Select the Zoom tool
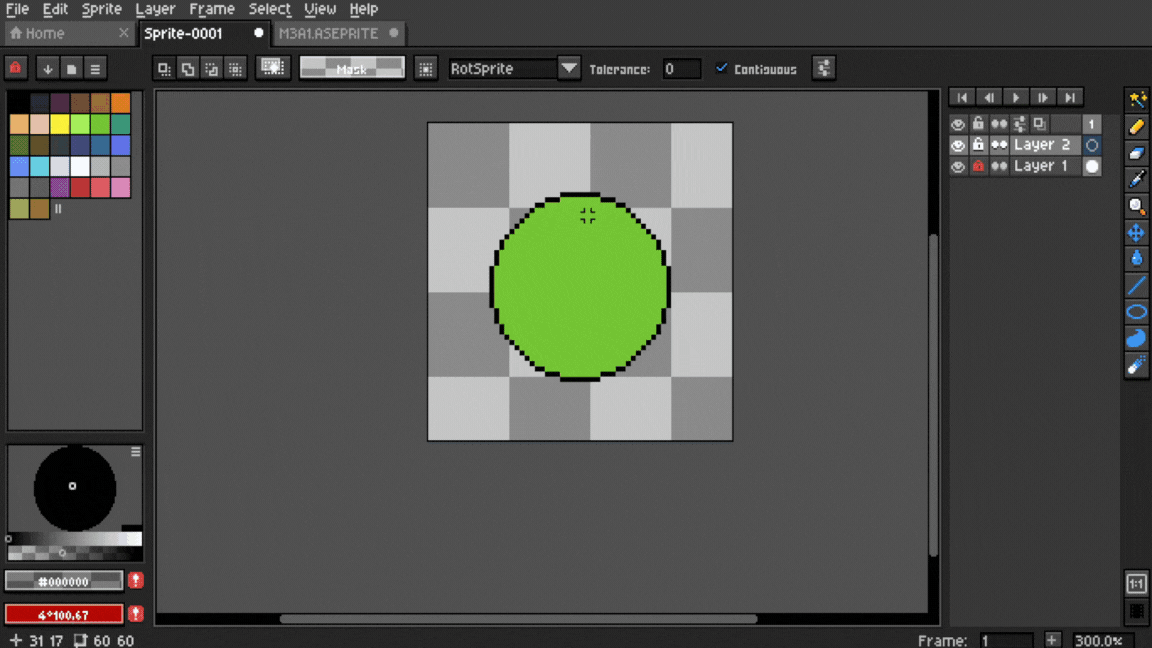The height and width of the screenshot is (648, 1152). coord(1137,206)
